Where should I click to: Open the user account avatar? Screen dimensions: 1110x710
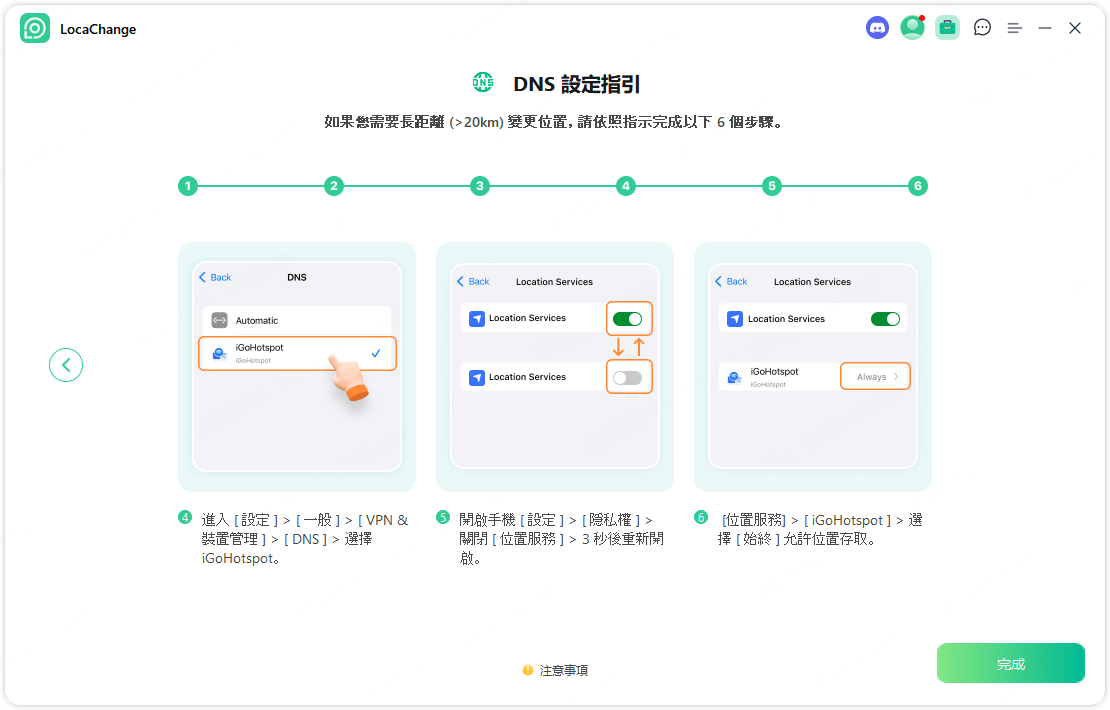click(912, 28)
